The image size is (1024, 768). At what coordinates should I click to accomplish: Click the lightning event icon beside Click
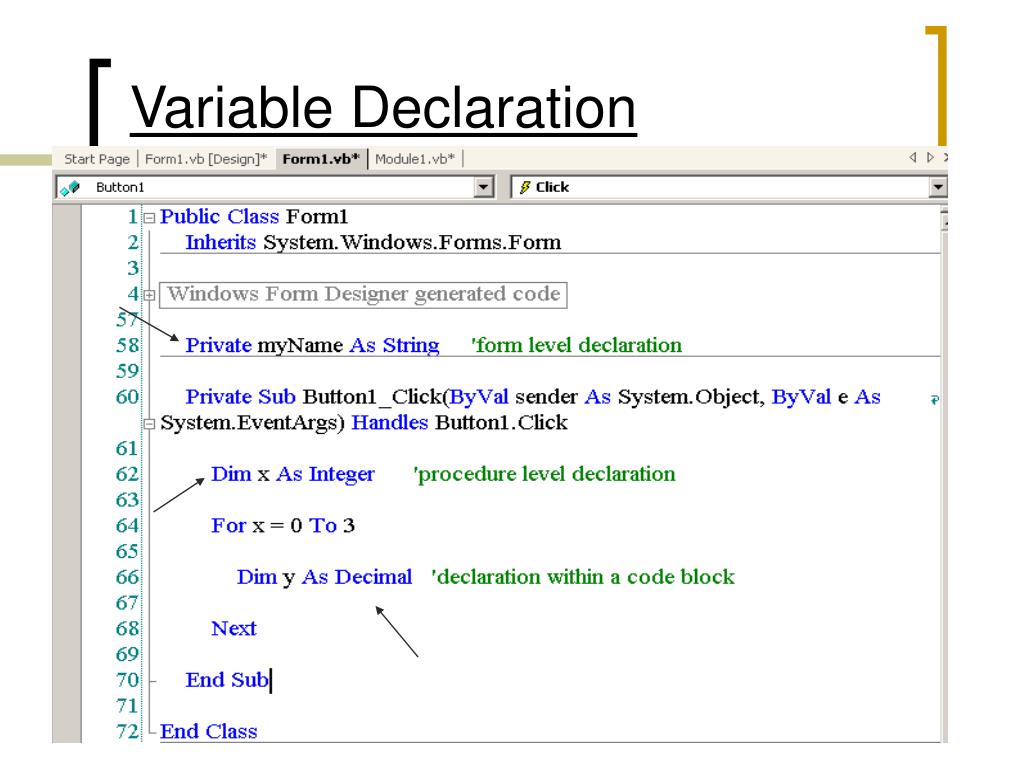point(524,187)
